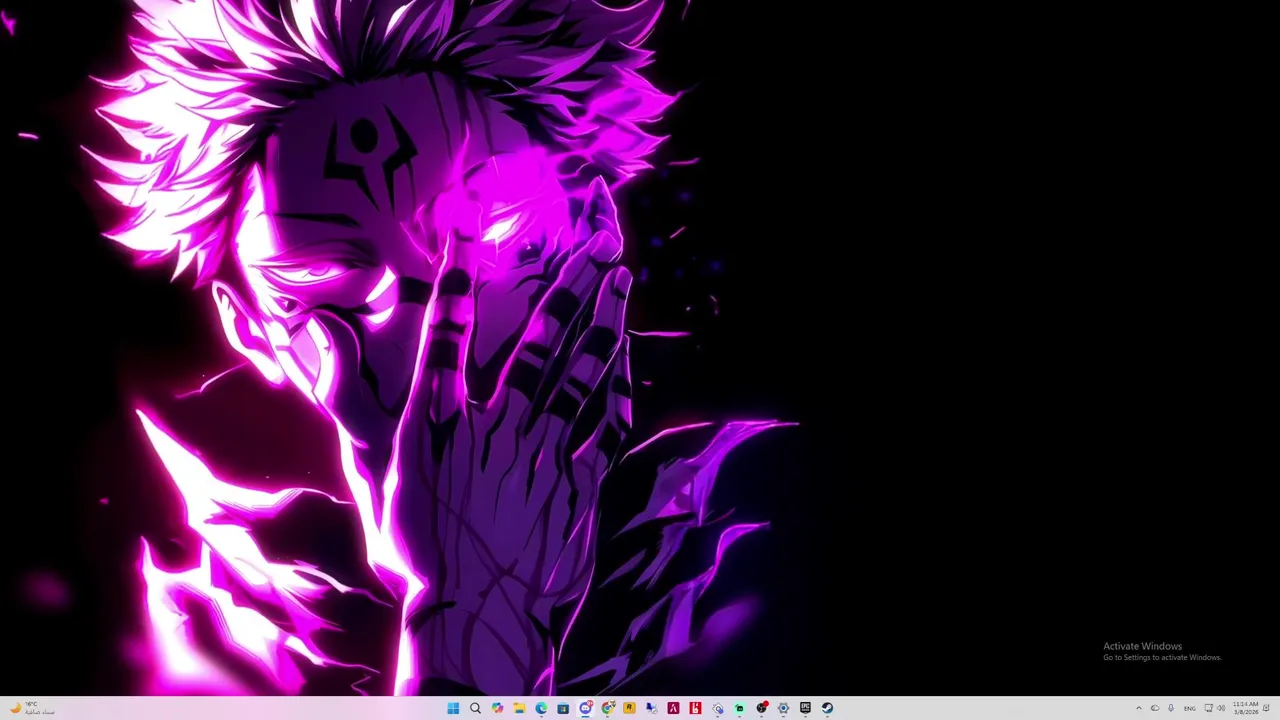
Task: Open the red Adobe app icon
Action: click(x=673, y=708)
